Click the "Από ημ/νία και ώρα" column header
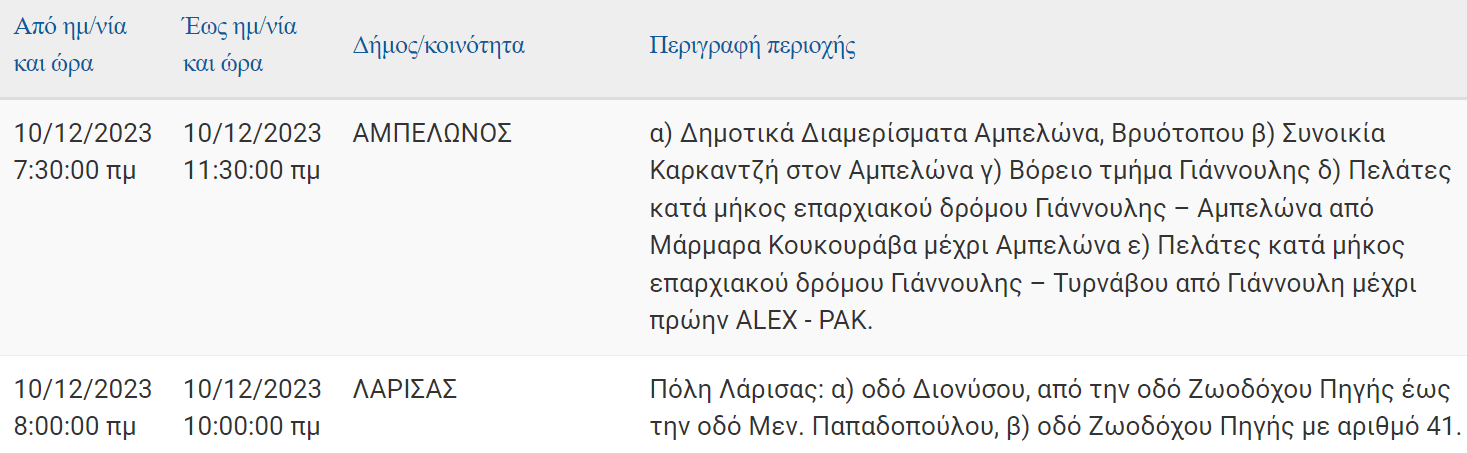The width and height of the screenshot is (1467, 453). coord(70,46)
